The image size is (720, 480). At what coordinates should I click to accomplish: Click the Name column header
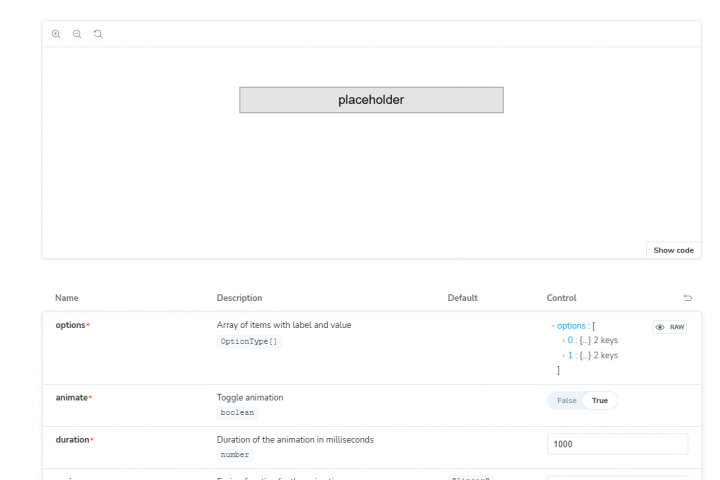66,298
